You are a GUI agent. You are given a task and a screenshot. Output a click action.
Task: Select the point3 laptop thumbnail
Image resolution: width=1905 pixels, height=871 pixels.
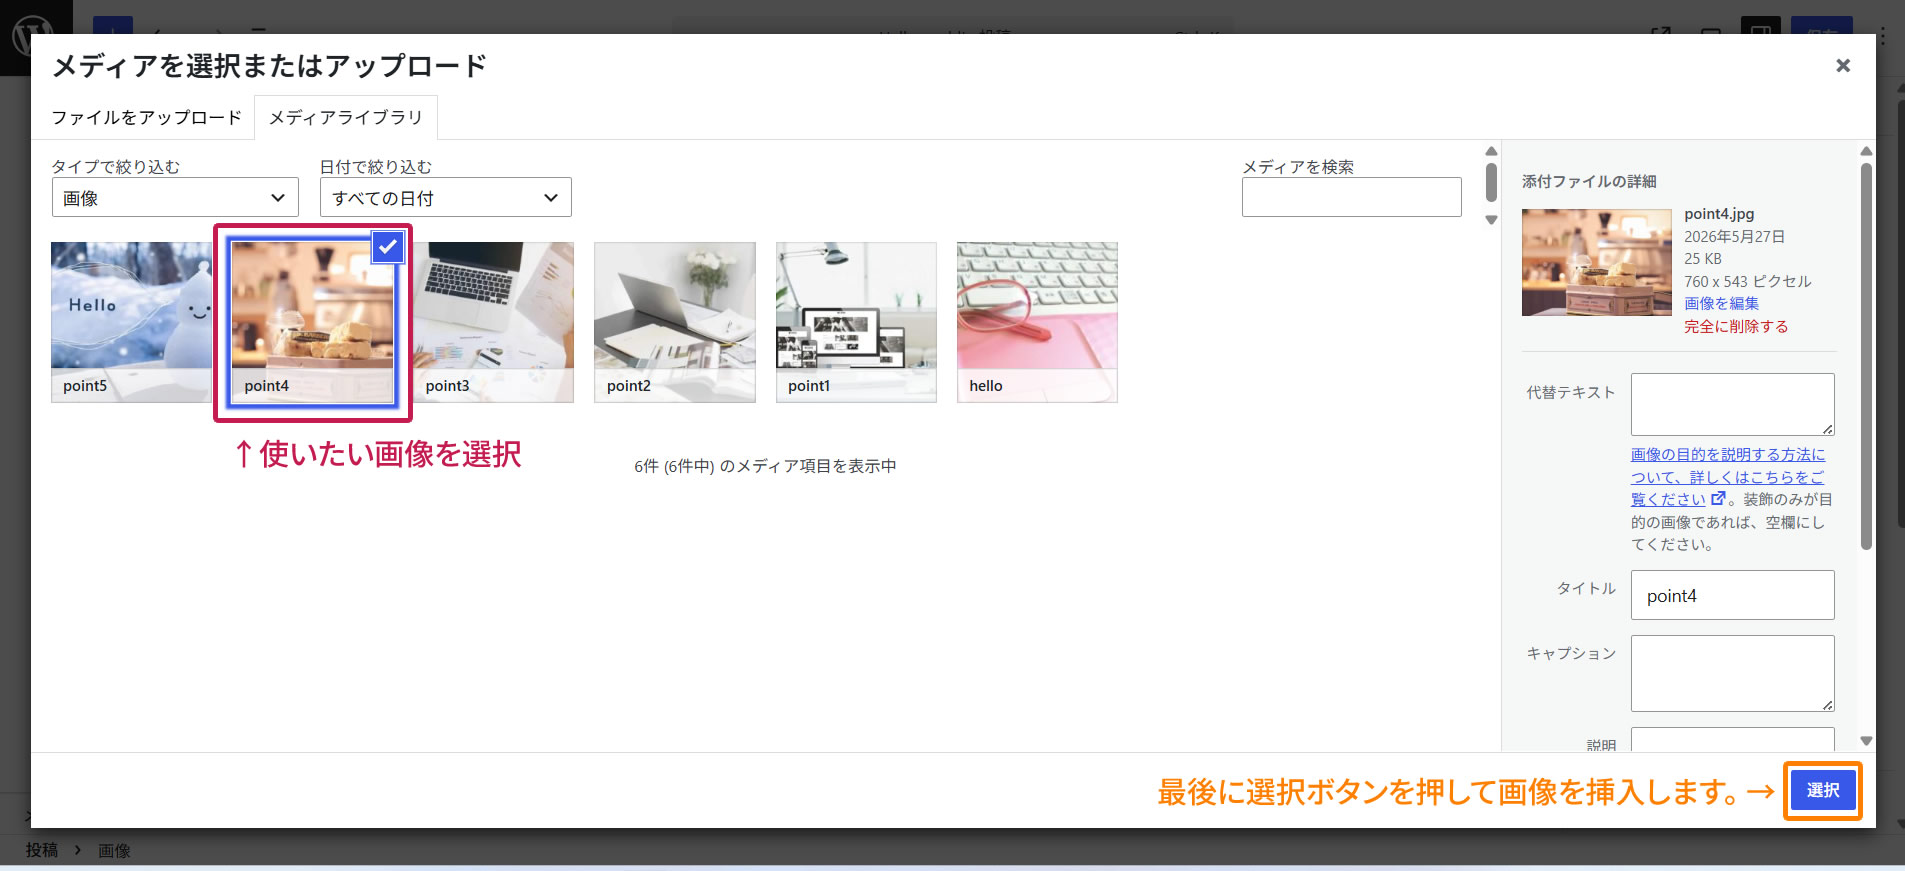[493, 322]
